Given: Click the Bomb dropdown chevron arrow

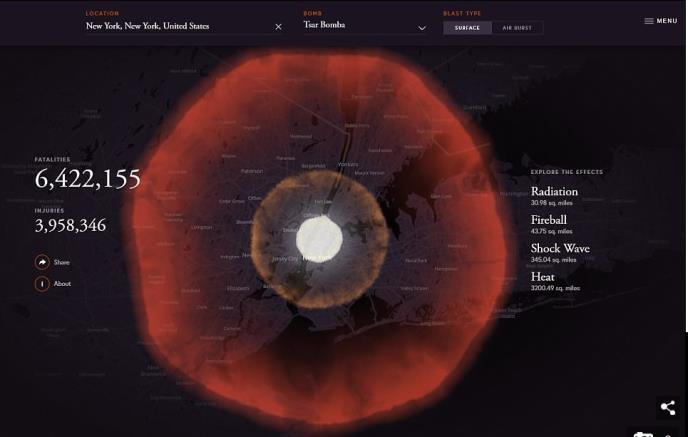Looking at the screenshot, I should [422, 28].
